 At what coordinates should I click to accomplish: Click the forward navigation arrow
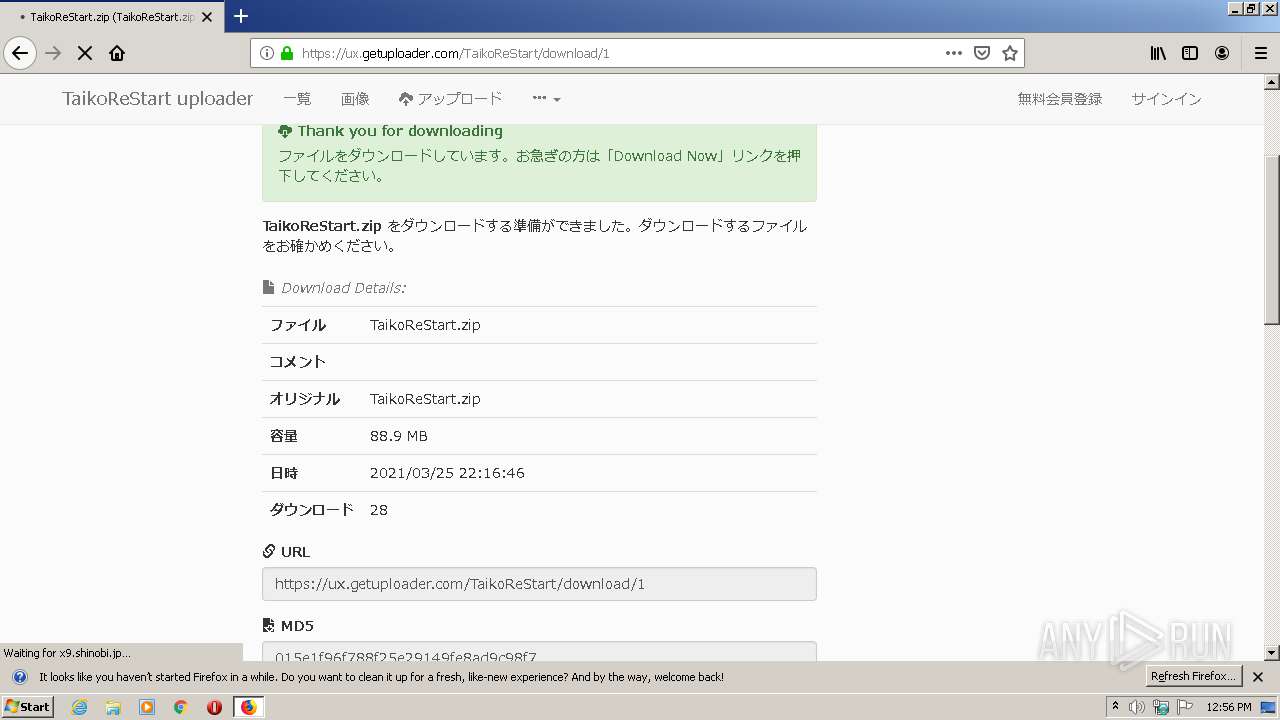pyautogui.click(x=54, y=53)
